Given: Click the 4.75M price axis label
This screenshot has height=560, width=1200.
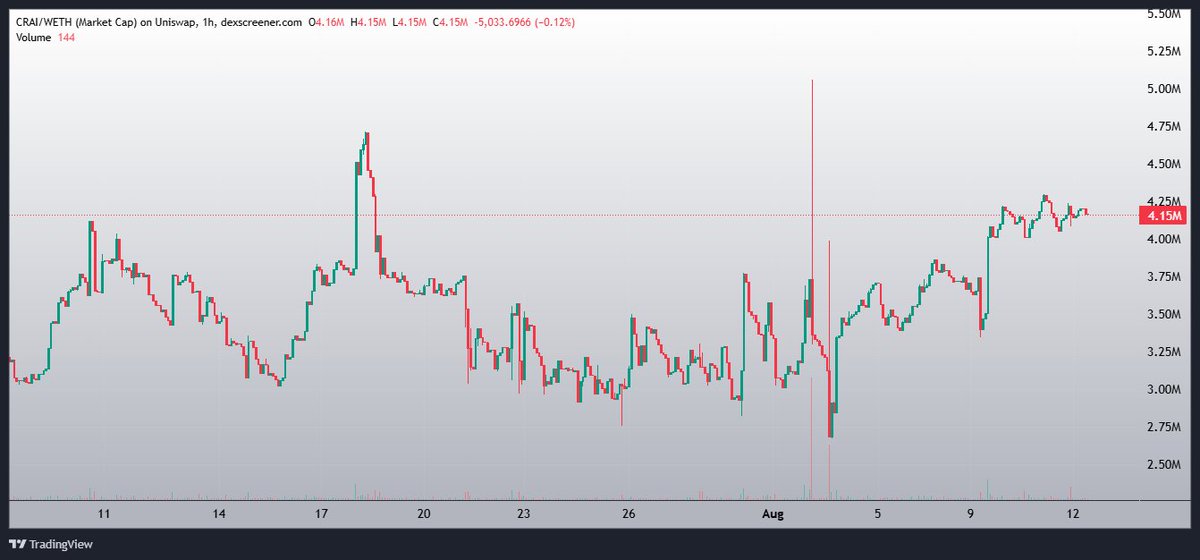Looking at the screenshot, I should coord(1163,126).
